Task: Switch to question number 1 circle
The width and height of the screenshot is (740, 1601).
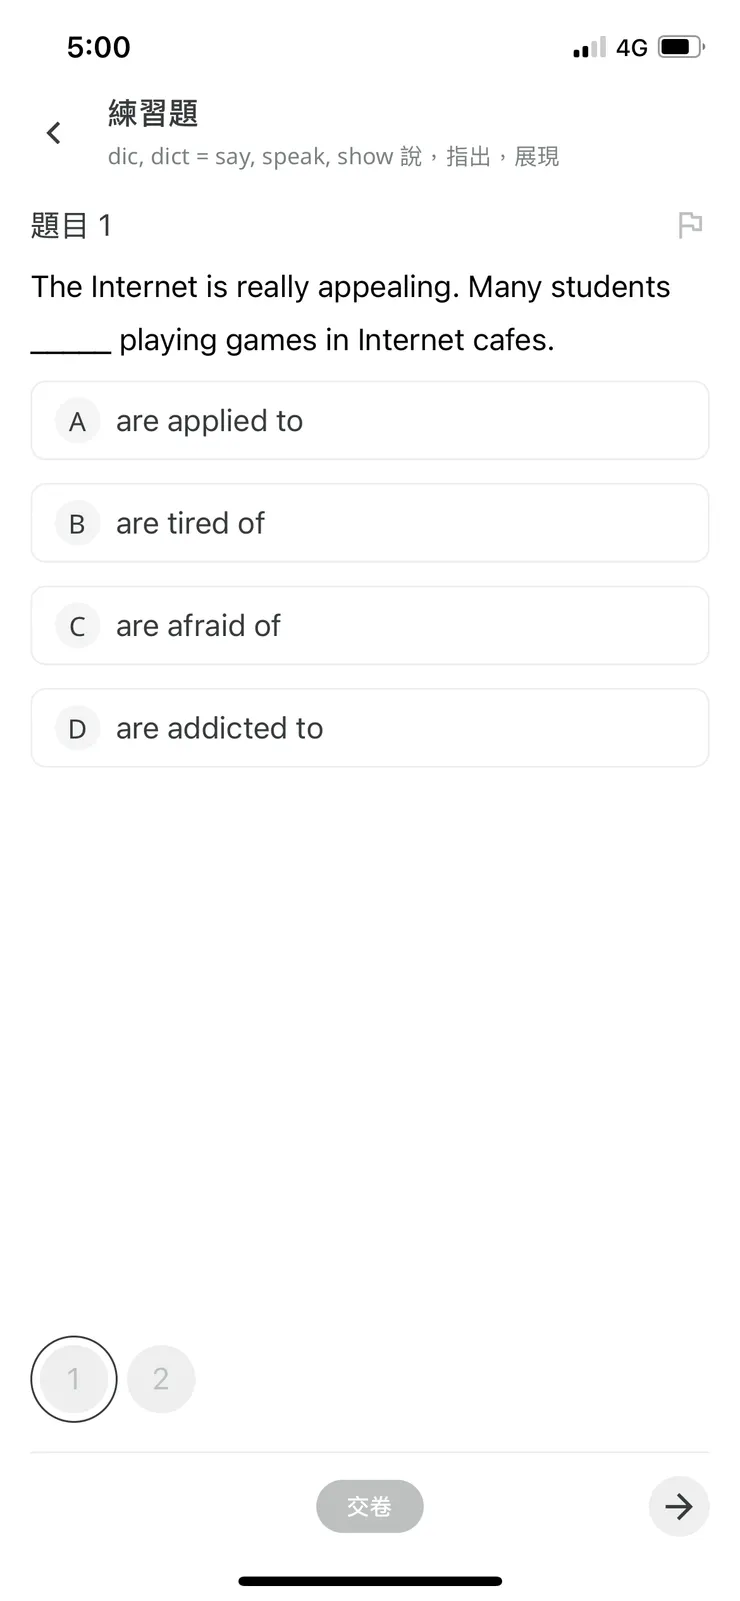Action: [x=74, y=1379]
